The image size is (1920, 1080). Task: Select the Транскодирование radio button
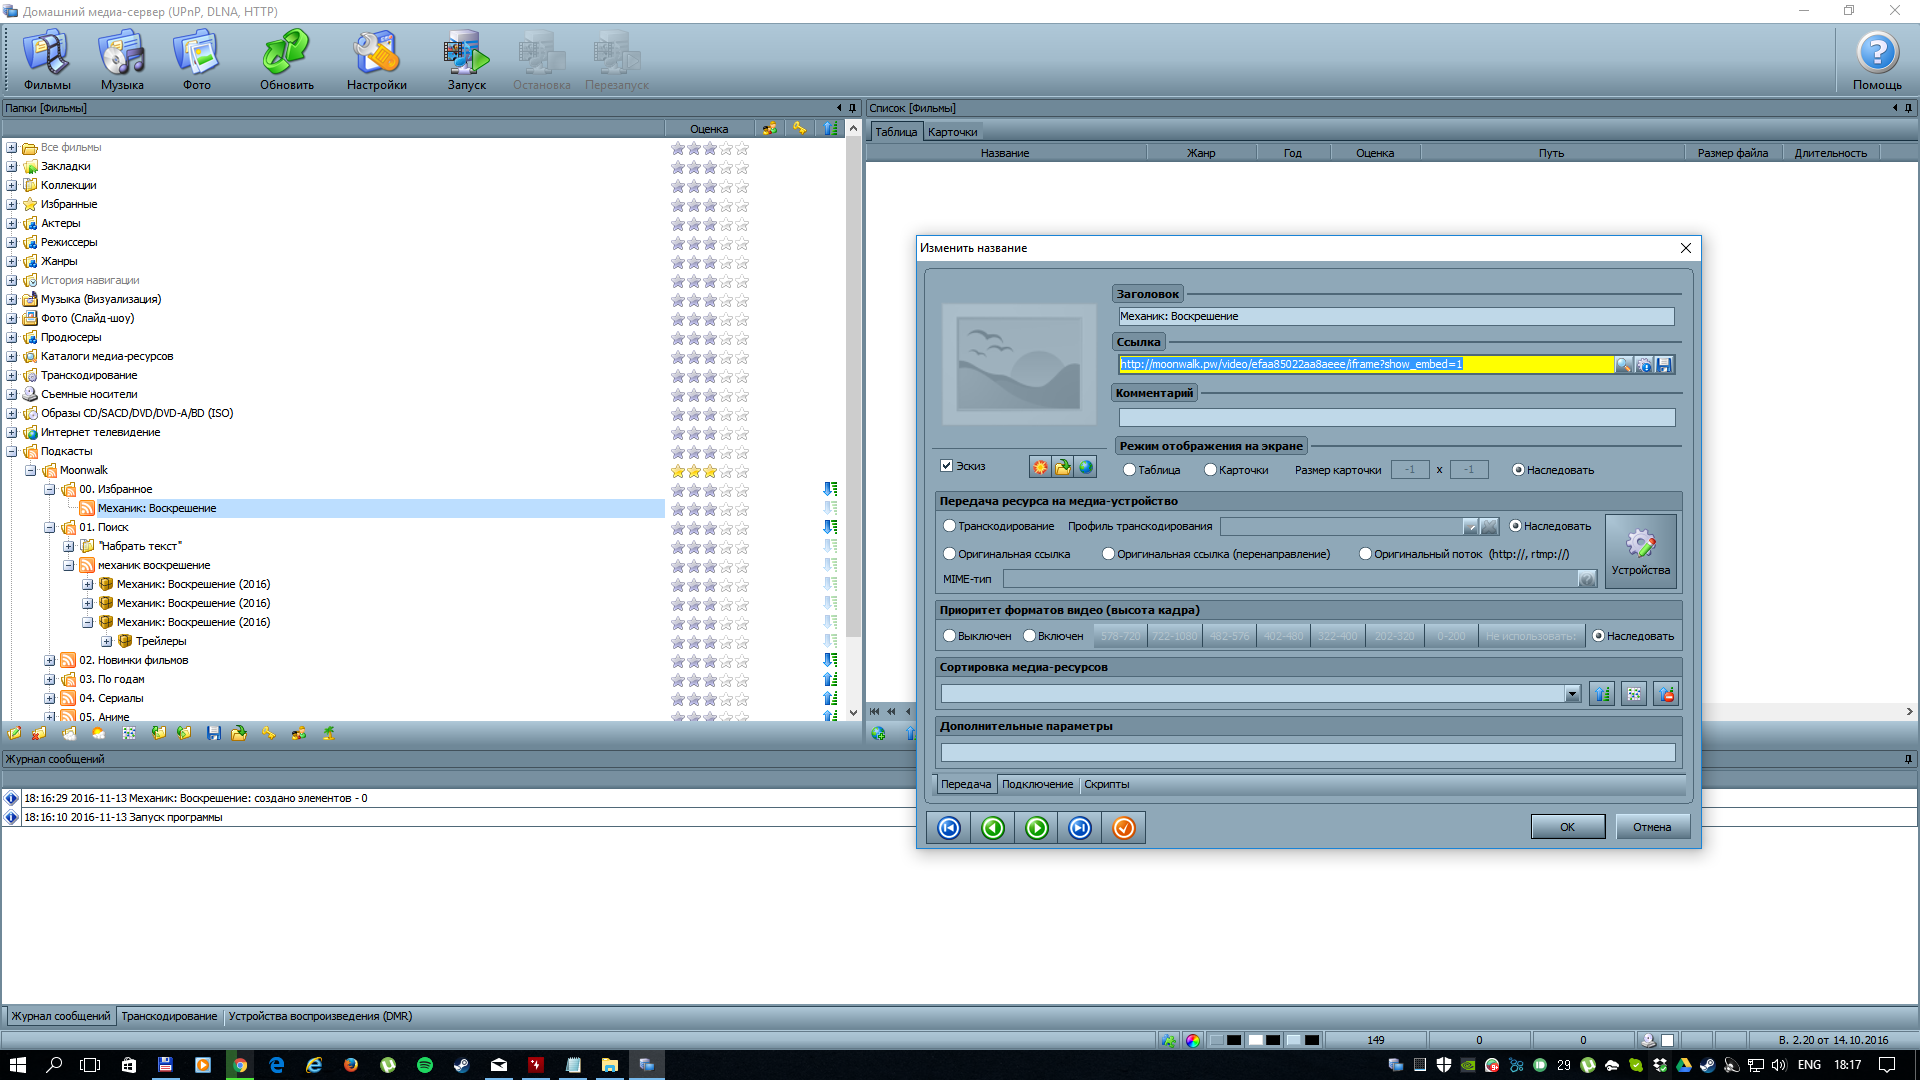click(949, 526)
